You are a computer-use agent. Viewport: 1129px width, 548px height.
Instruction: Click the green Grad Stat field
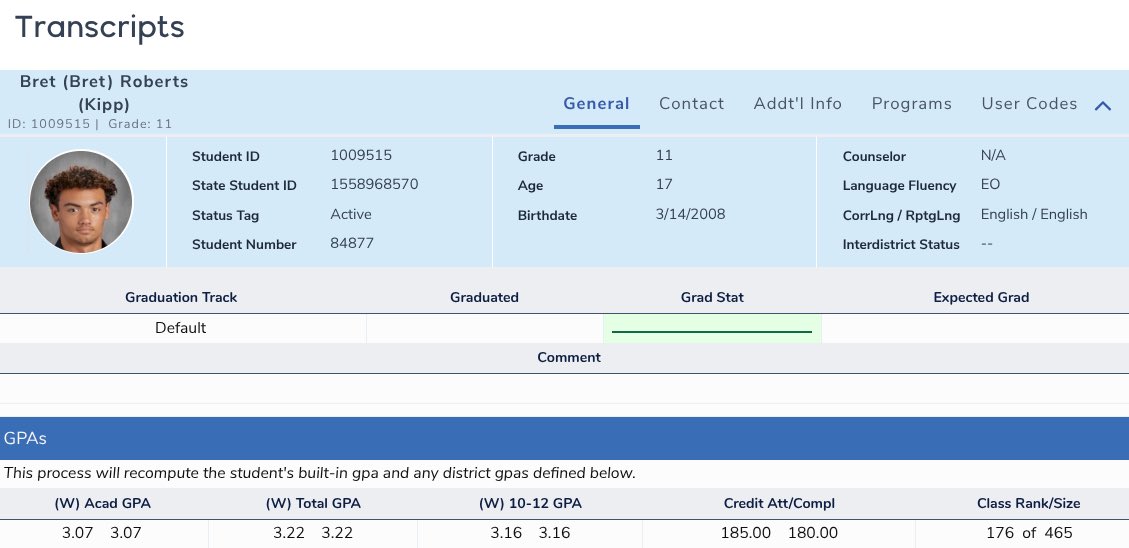coord(712,329)
